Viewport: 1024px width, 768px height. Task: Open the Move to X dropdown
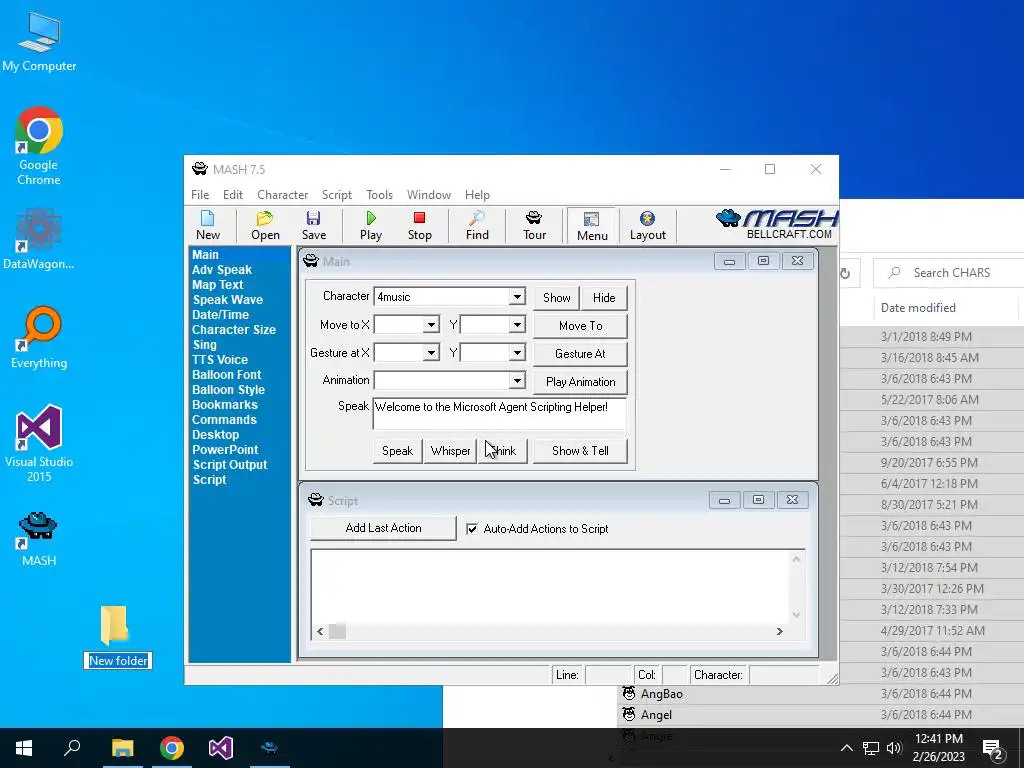click(x=431, y=325)
